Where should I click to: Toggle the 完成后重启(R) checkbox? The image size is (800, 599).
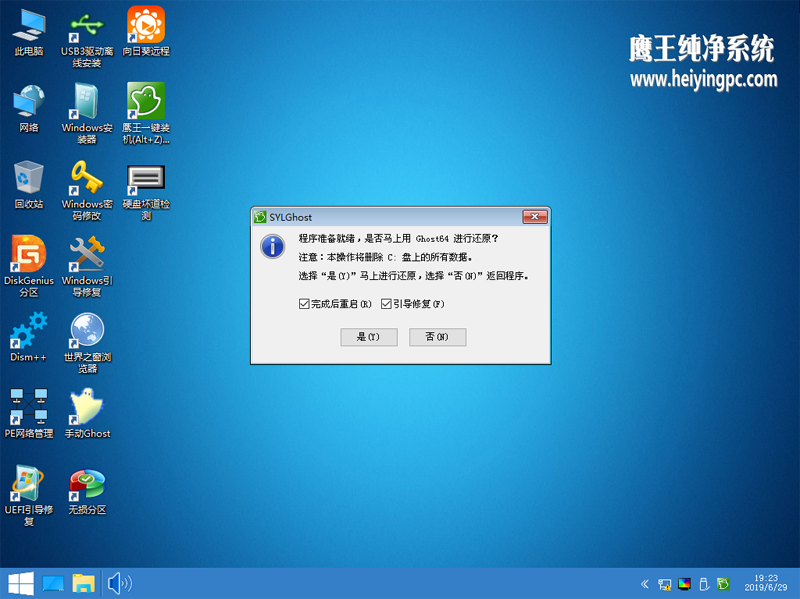click(304, 304)
